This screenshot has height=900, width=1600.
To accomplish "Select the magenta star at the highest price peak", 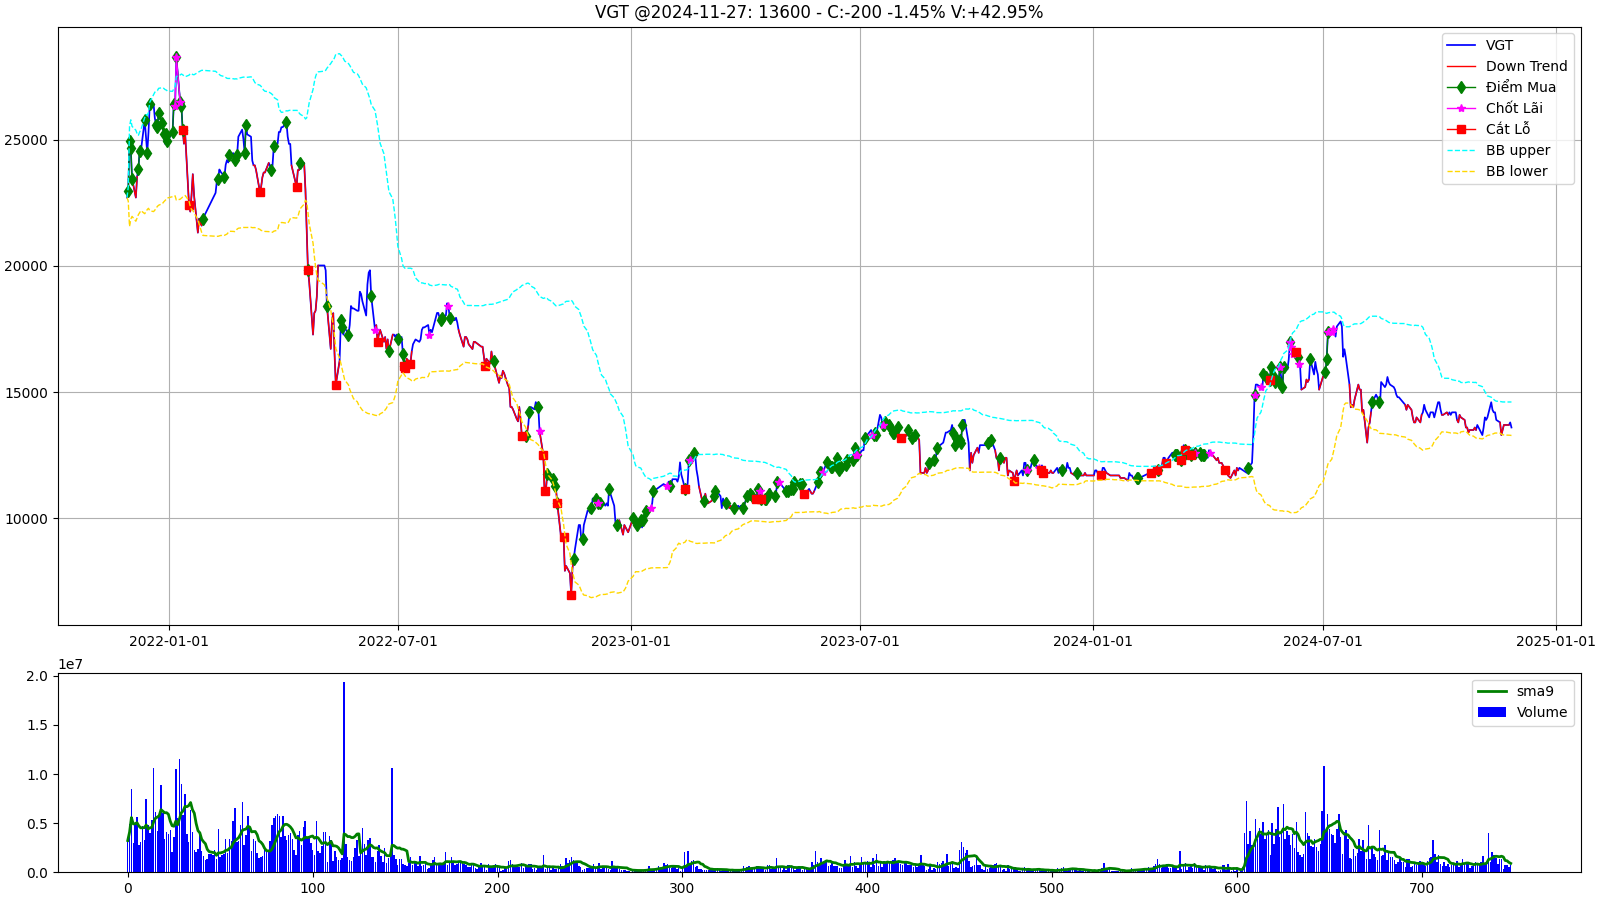I will (176, 57).
